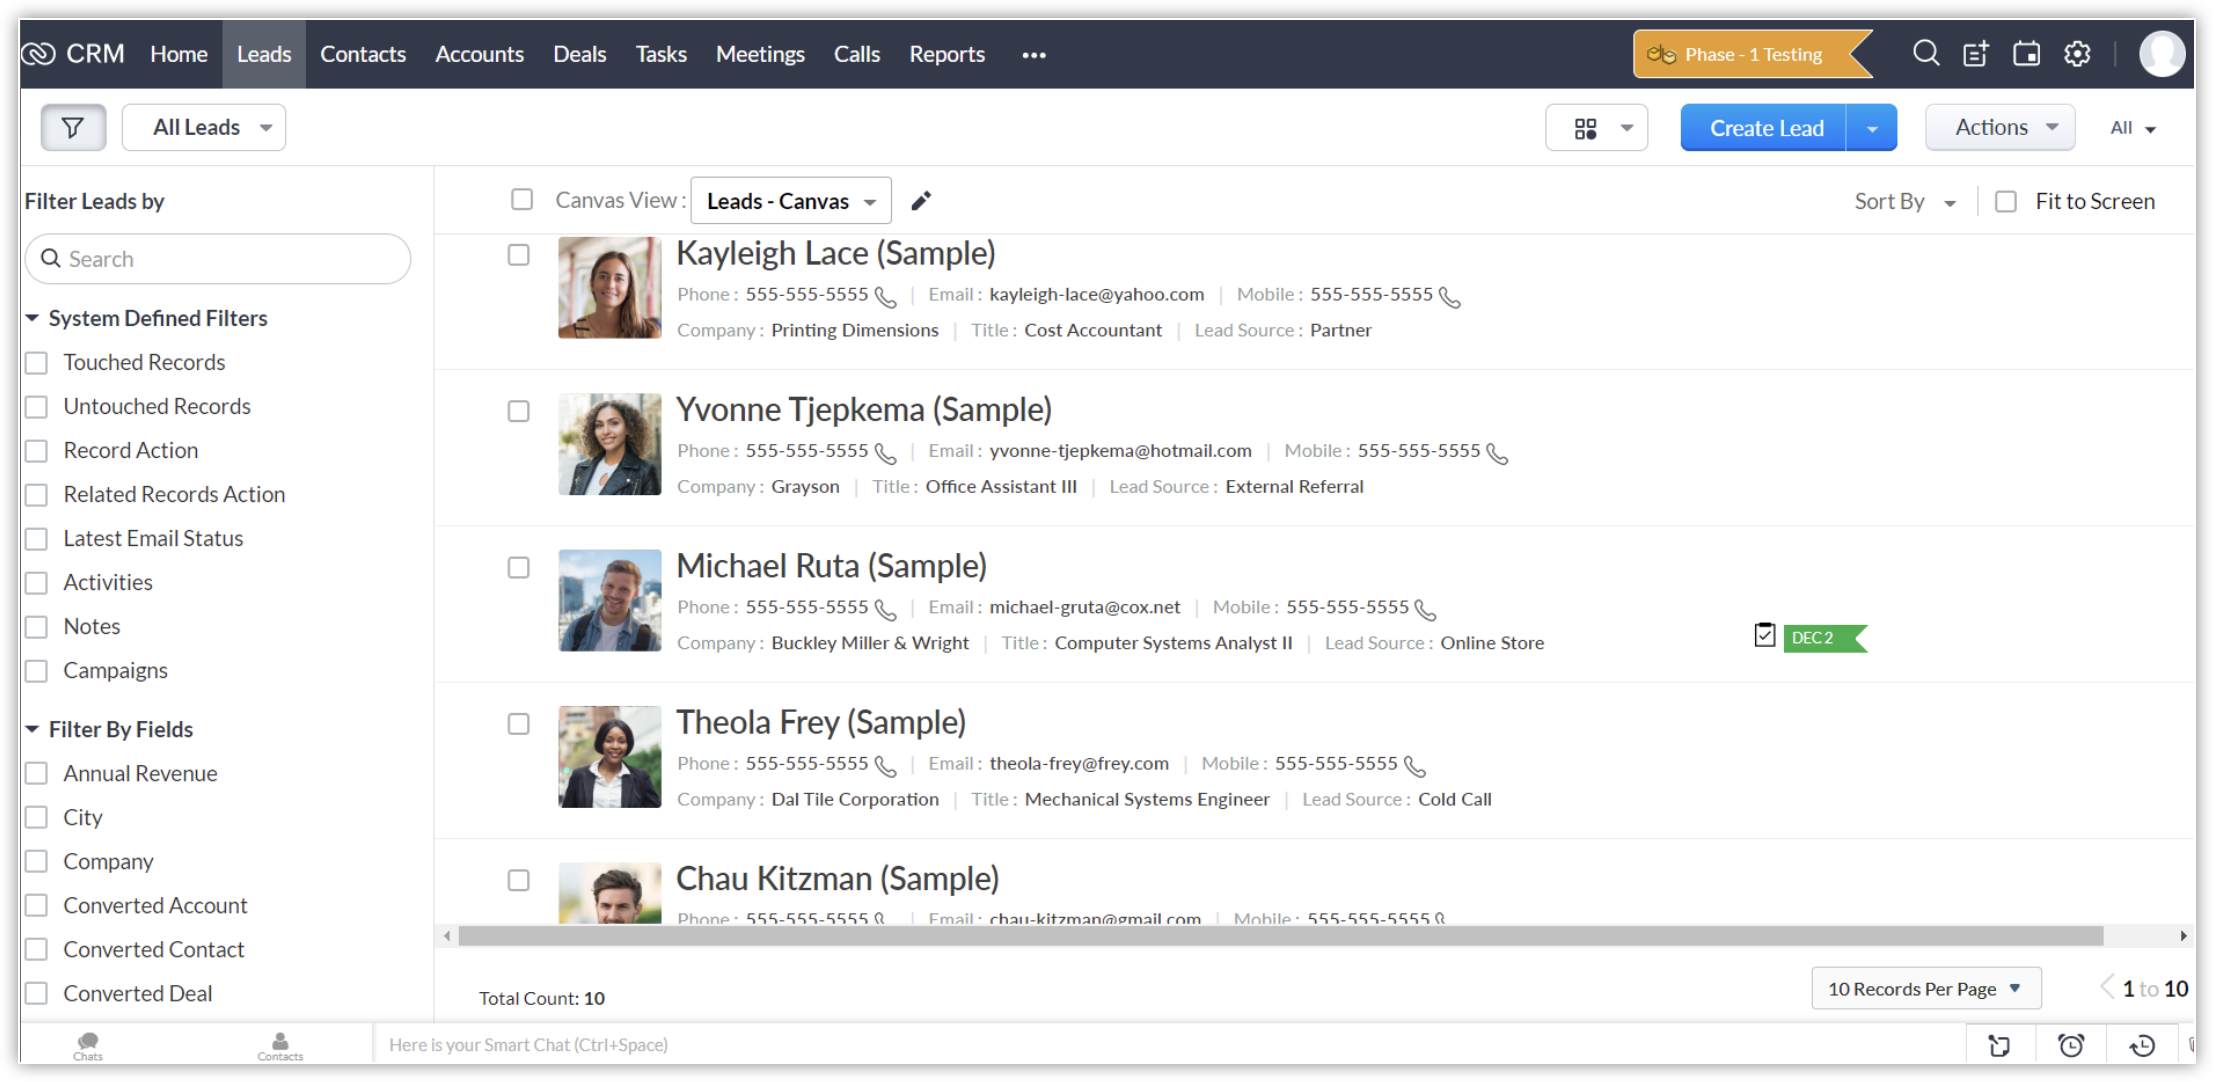Click the horizontal scrollbar under leads list

coord(1280,936)
